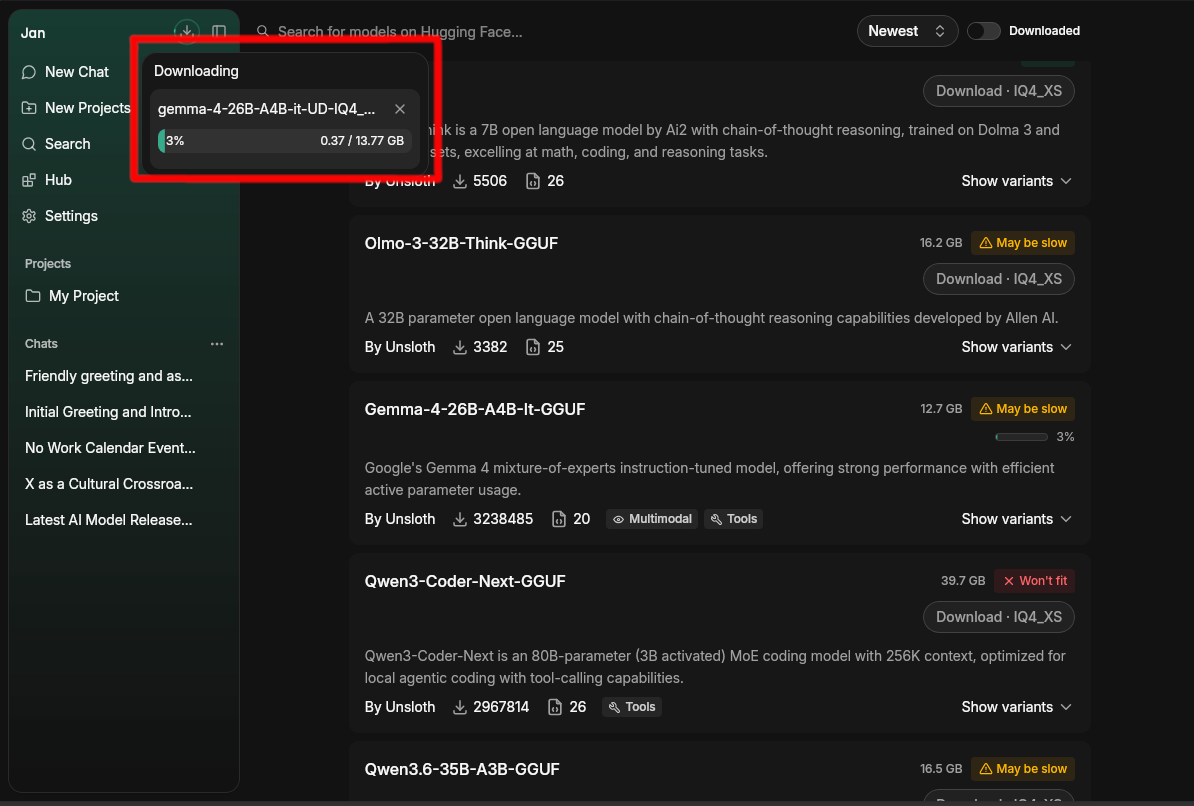Image resolution: width=1194 pixels, height=806 pixels.
Task: Open the Newest sort dropdown
Action: [x=907, y=31]
